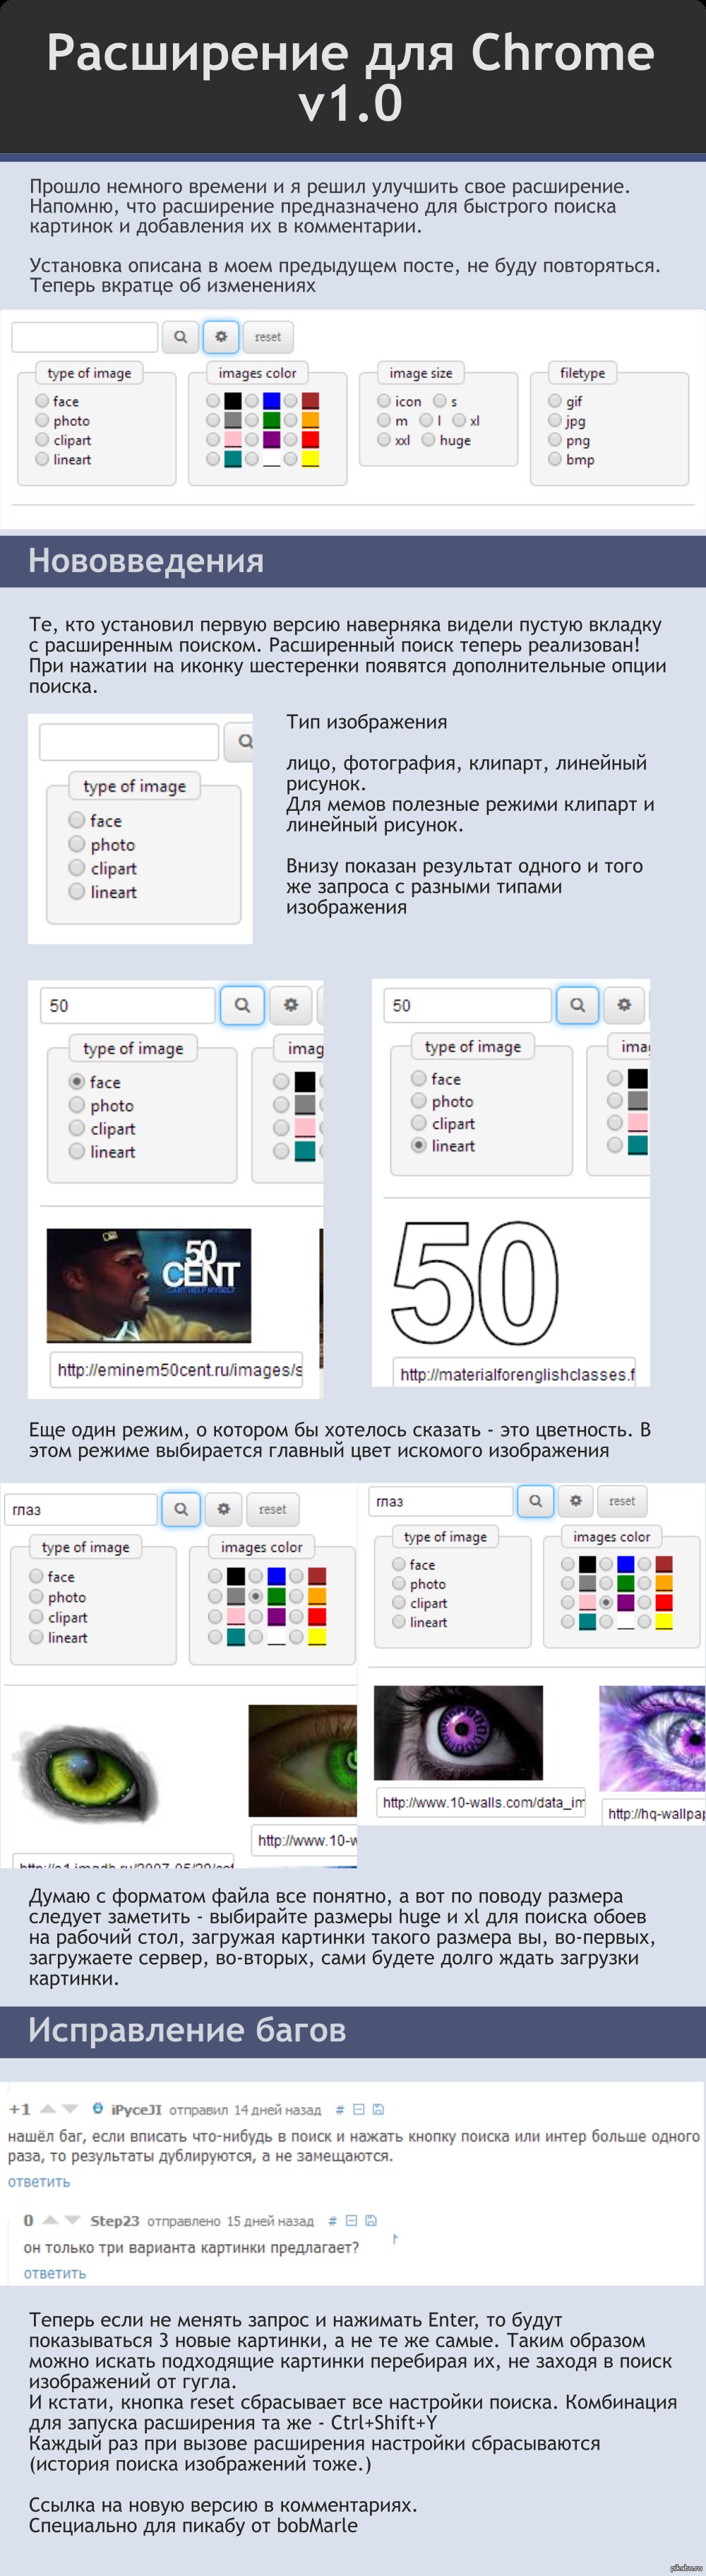706x2576 pixels.
Task: Select the gif filetype radio button
Action: pyautogui.click(x=555, y=401)
